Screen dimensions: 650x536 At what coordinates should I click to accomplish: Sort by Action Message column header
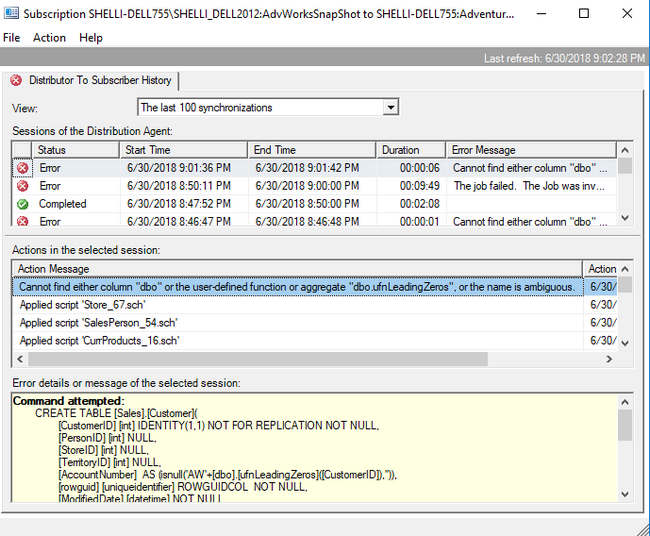coord(297,269)
